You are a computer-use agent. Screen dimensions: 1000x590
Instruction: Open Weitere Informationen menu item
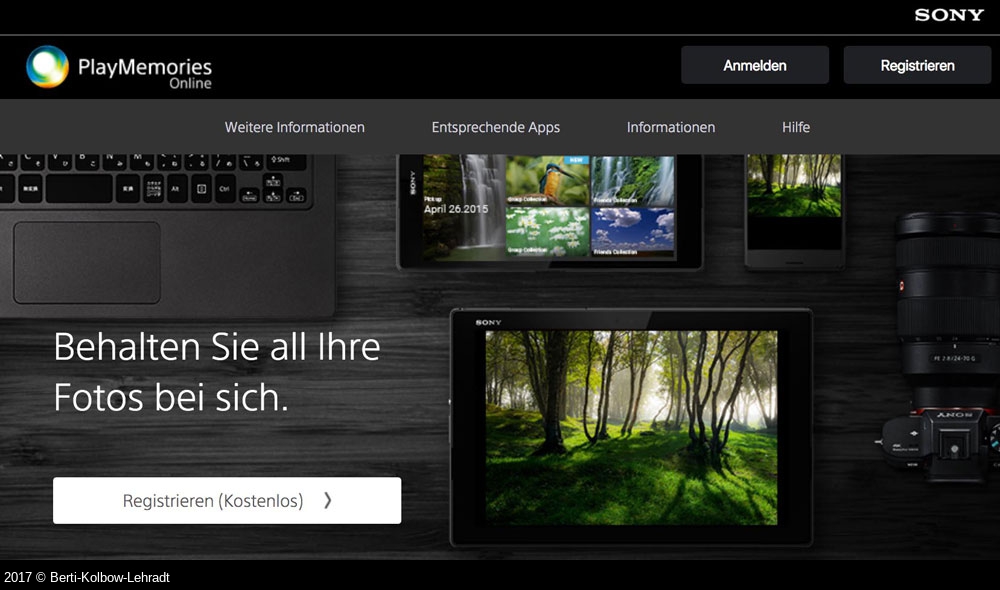tap(295, 127)
